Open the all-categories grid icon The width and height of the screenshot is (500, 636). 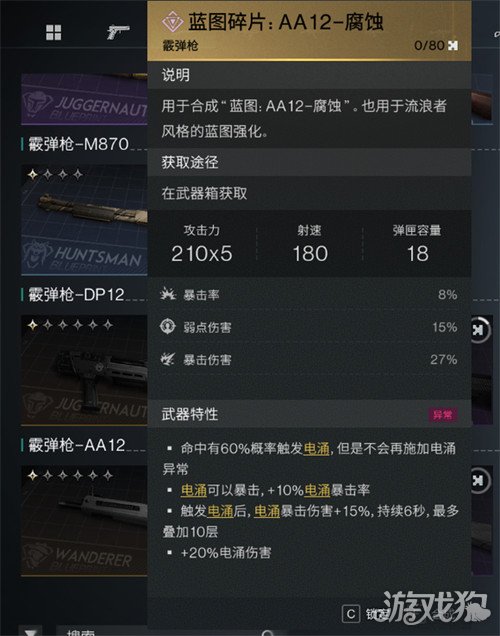point(54,32)
